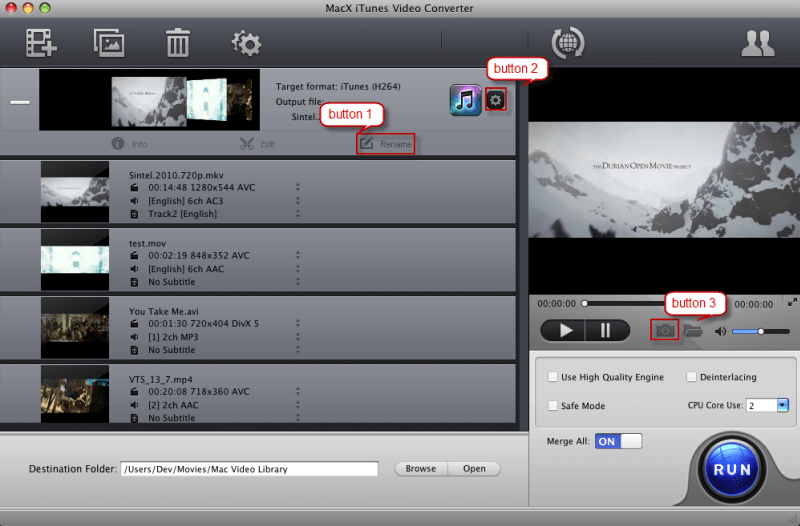The height and width of the screenshot is (526, 800).
Task: Click the file name Sintel.2010.720p.mkv
Action: pyautogui.click(x=176, y=175)
